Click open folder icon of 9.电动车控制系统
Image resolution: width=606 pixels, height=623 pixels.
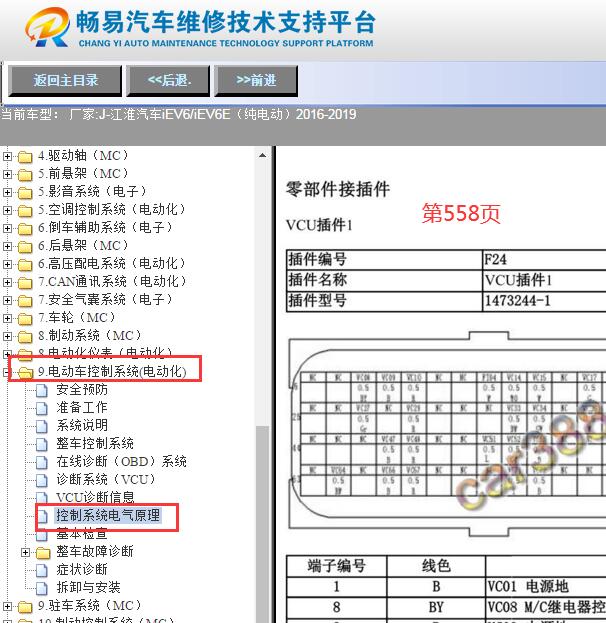pos(25,373)
